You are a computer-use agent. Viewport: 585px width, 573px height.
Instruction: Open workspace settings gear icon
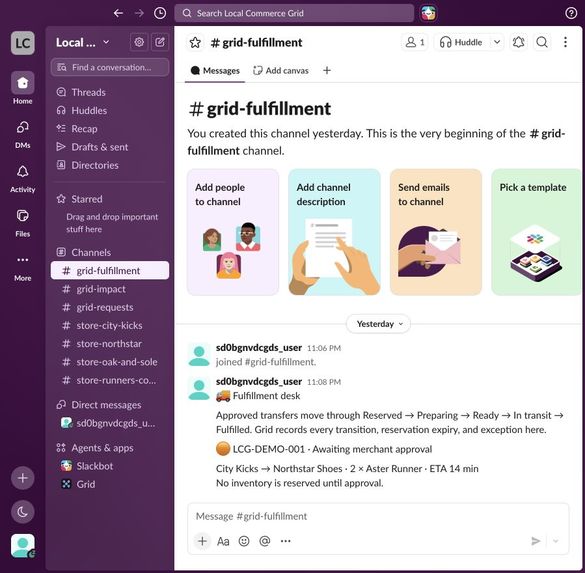pos(139,42)
